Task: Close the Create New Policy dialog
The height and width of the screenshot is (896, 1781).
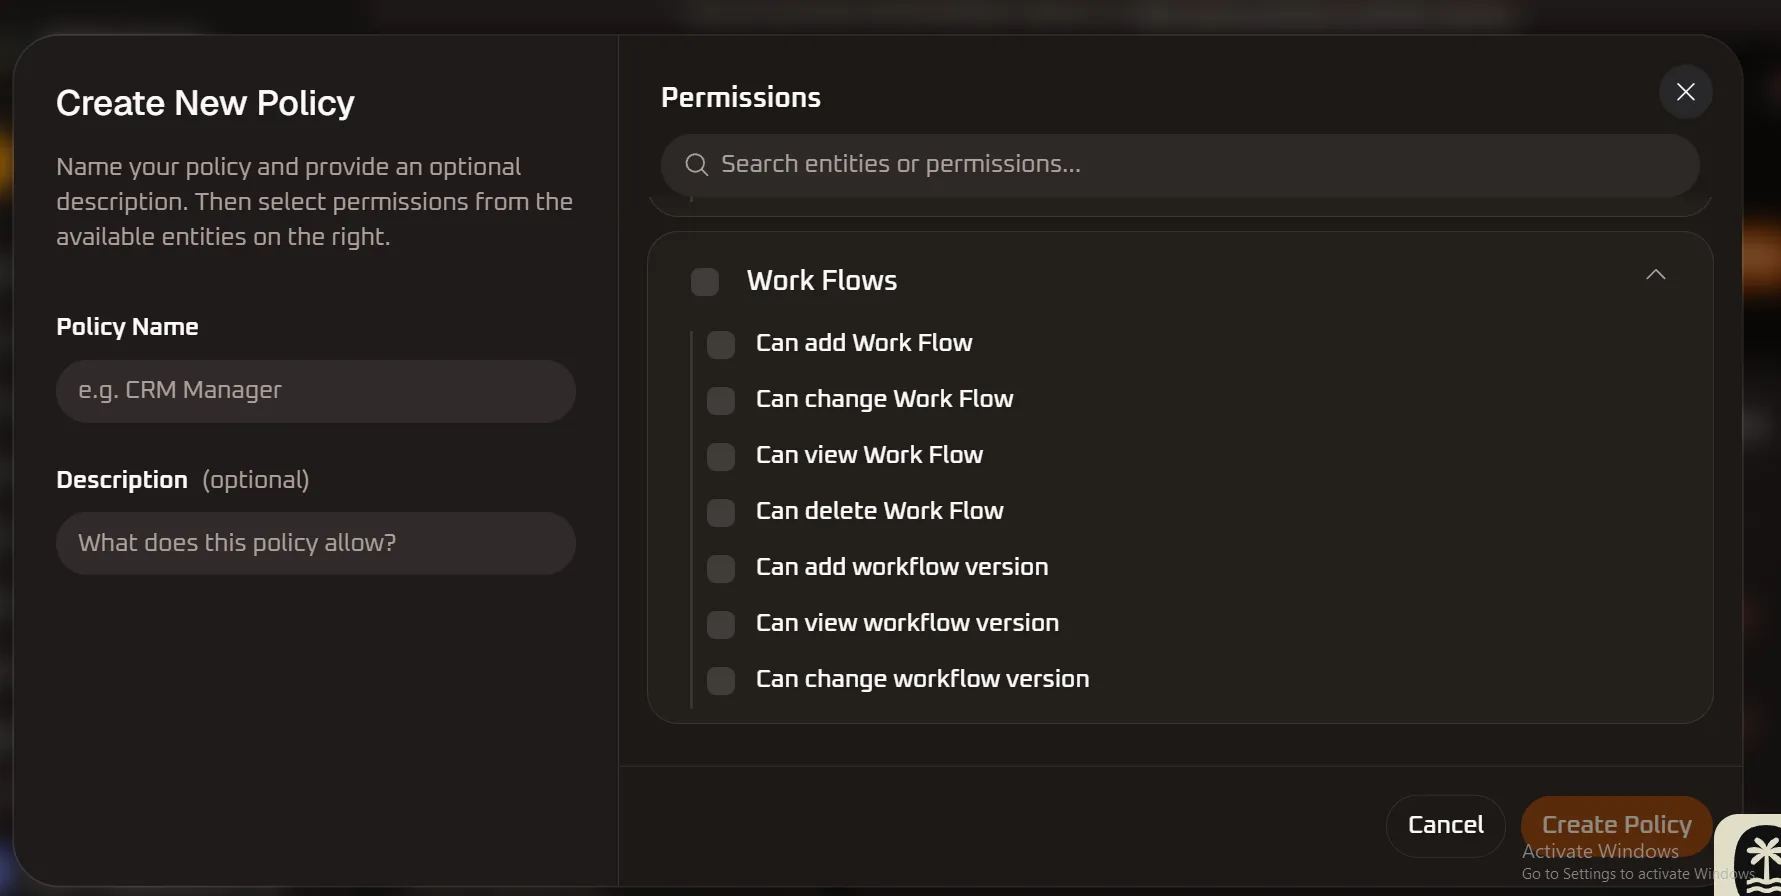Action: [x=1685, y=92]
